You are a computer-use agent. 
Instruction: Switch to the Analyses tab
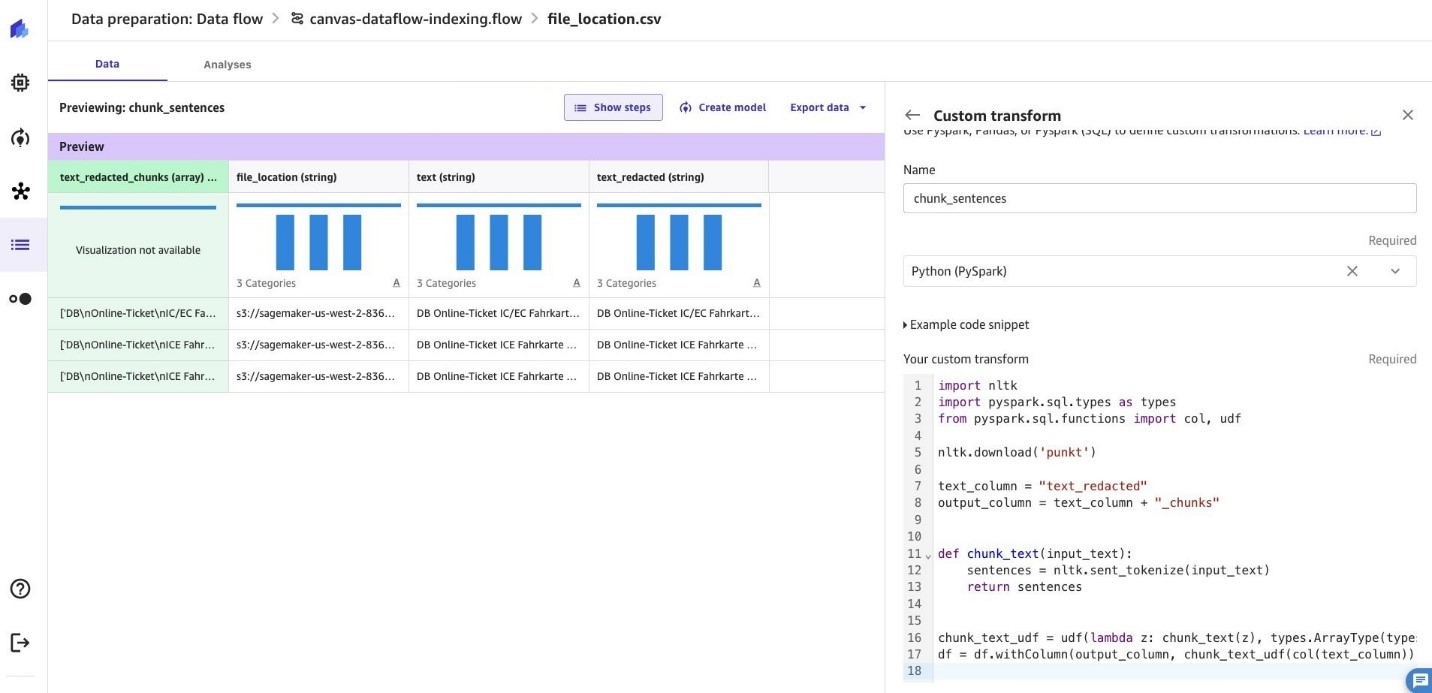tap(227, 64)
